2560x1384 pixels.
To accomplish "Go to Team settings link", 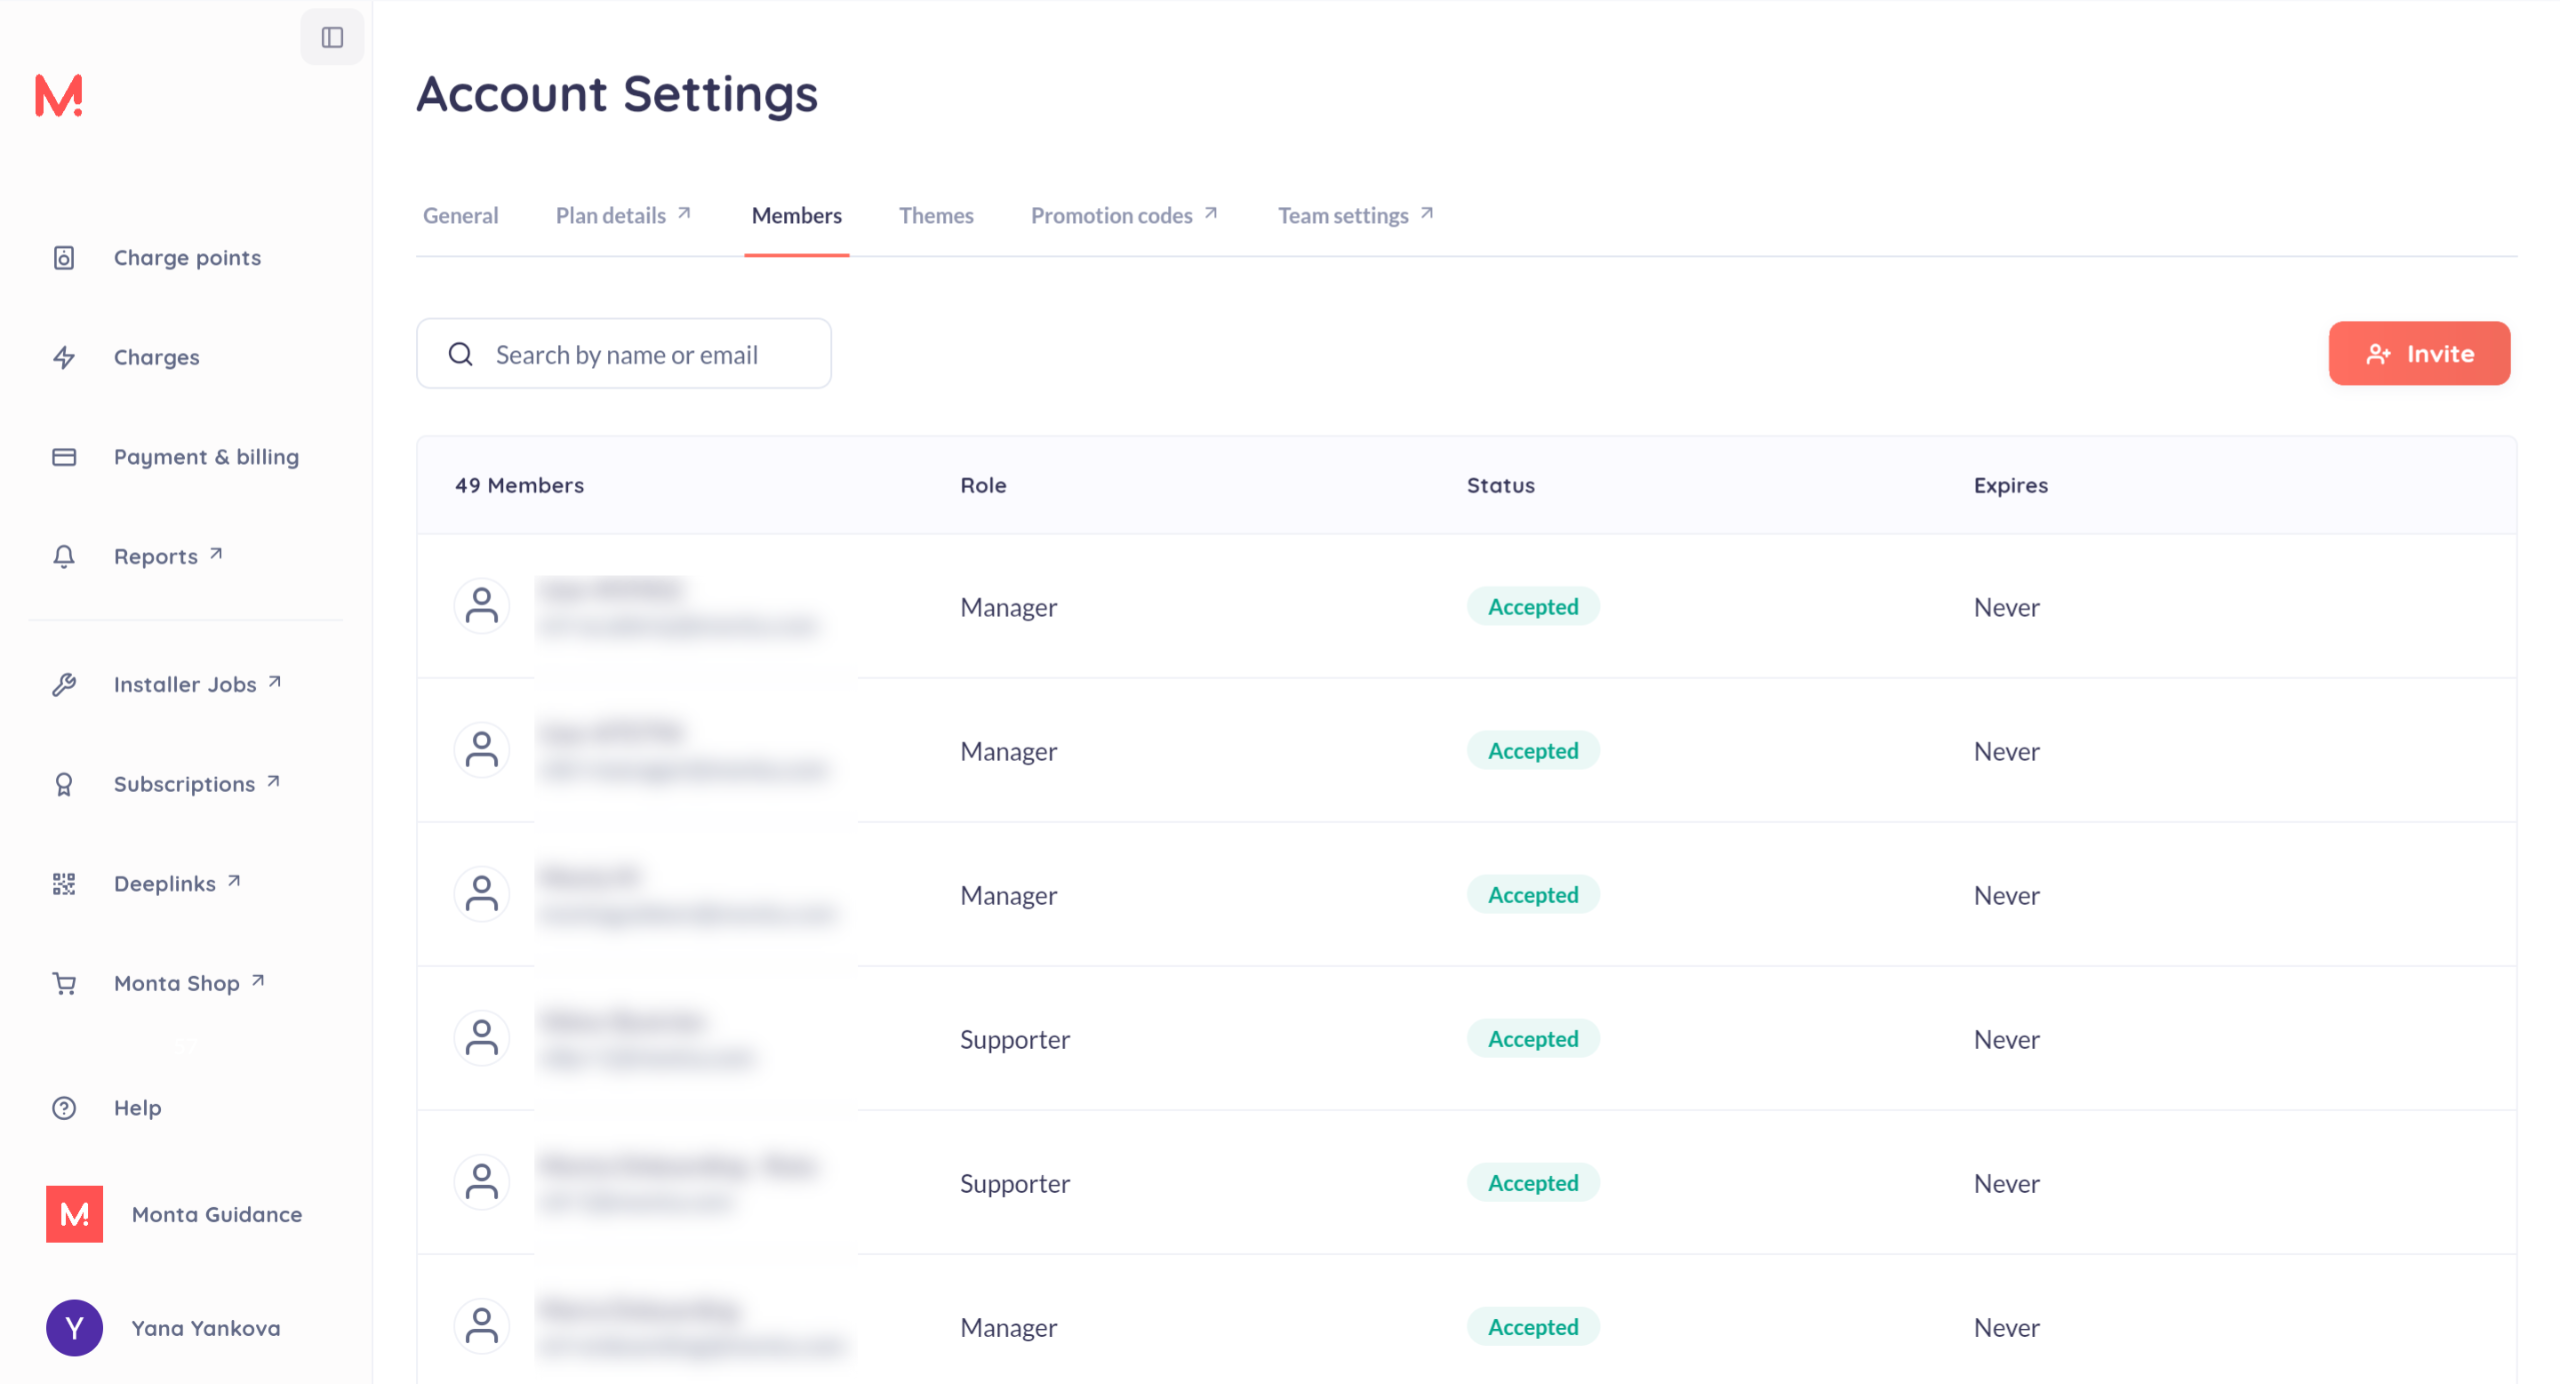I will pyautogui.click(x=1354, y=216).
